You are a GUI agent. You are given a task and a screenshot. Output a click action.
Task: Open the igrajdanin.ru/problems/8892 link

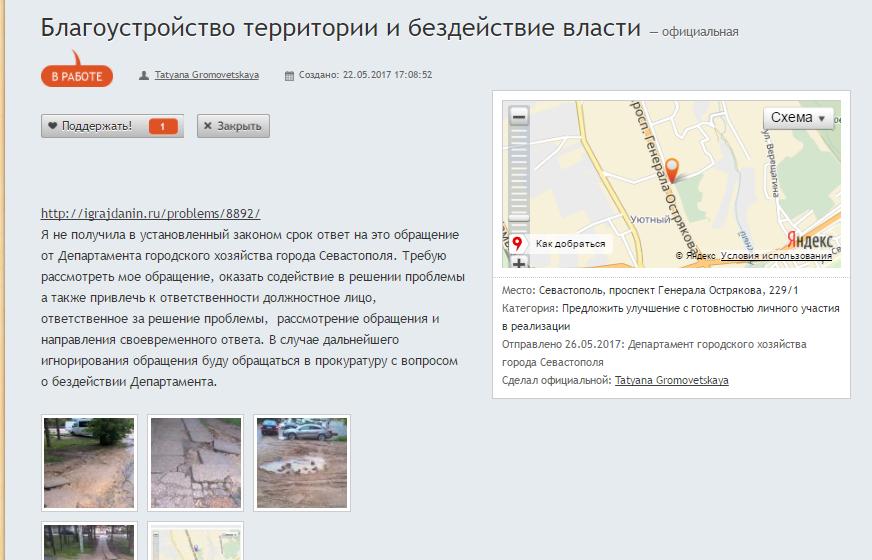click(x=150, y=214)
